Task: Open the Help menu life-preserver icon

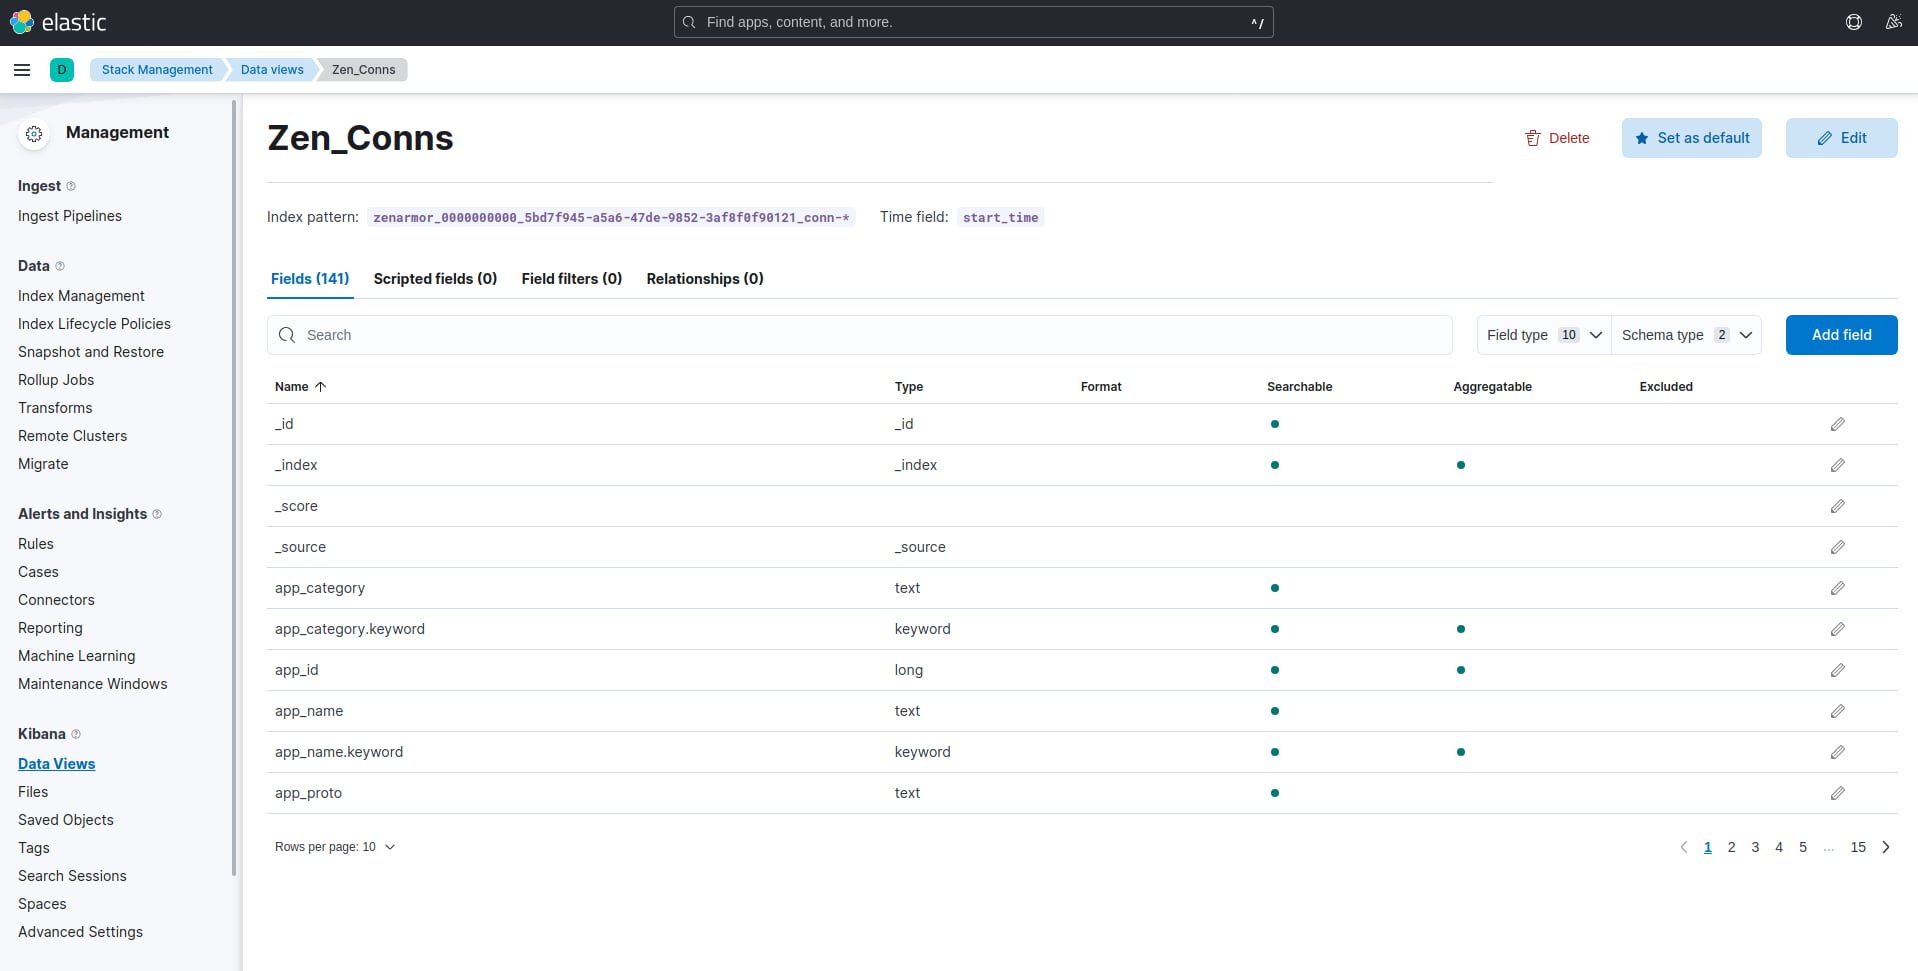Action: point(1854,21)
